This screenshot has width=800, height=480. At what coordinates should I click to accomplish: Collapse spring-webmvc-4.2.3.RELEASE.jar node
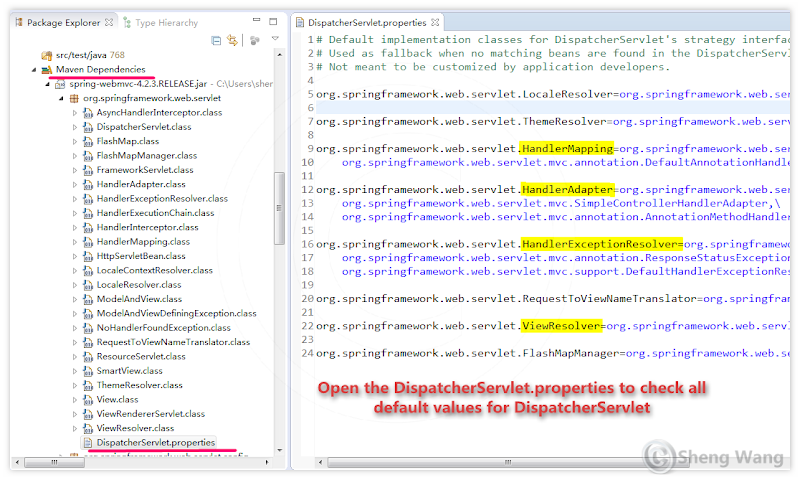click(x=48, y=84)
